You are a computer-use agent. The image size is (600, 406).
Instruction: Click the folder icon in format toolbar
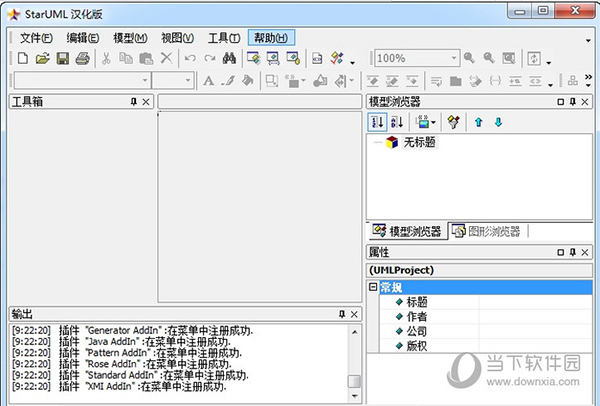coord(456,81)
